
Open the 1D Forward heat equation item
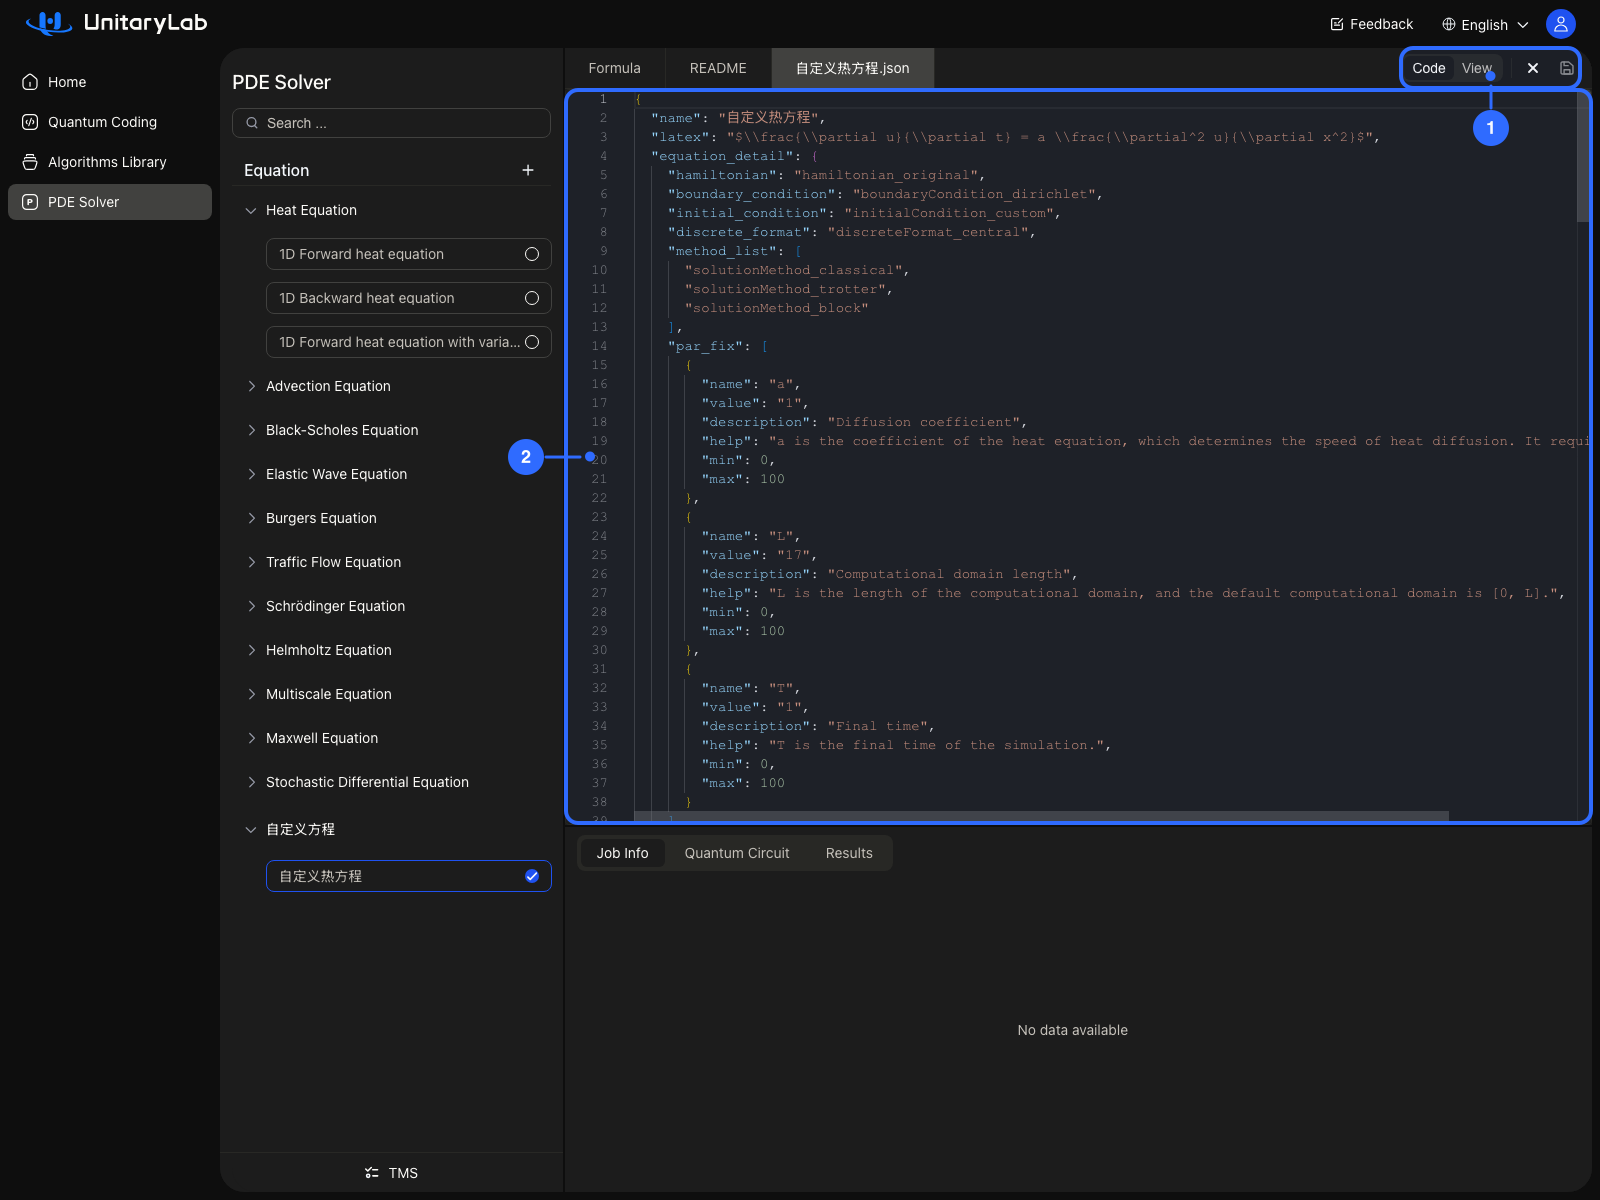[409, 254]
